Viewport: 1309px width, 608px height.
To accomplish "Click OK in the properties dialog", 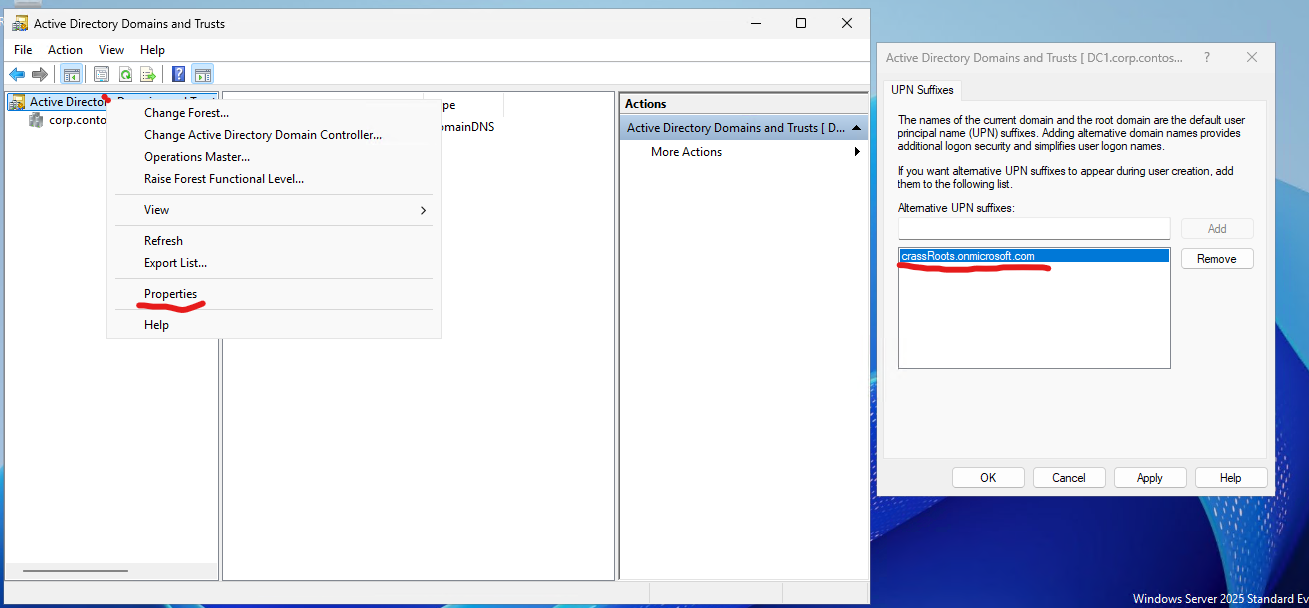I will 988,478.
